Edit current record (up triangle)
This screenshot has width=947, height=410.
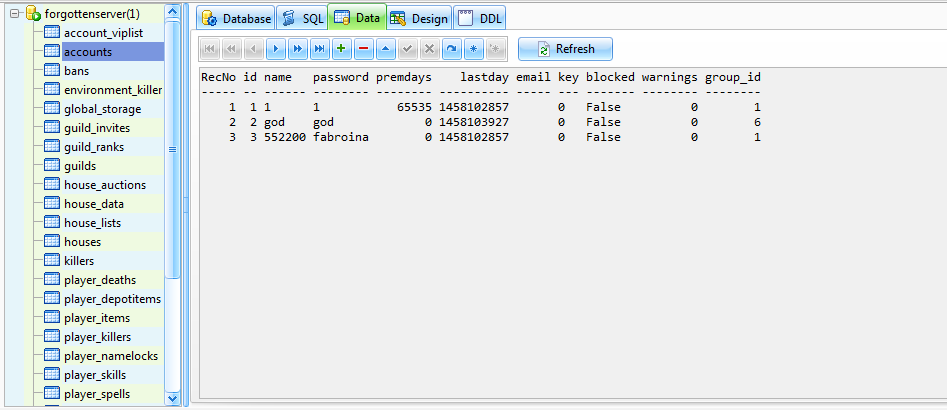tap(385, 49)
